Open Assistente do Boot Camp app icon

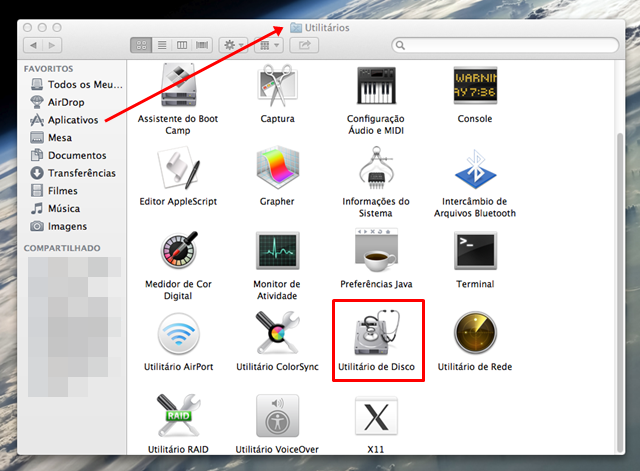pos(178,85)
